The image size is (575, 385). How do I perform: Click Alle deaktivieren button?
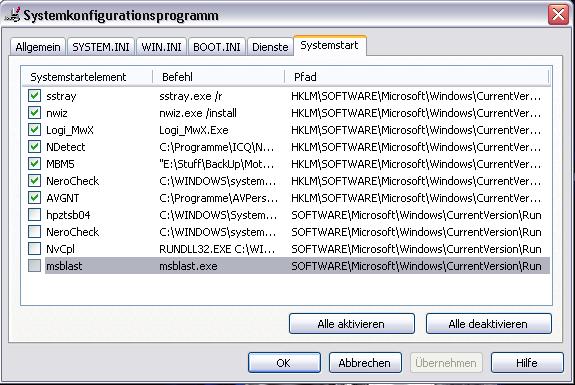coord(488,324)
